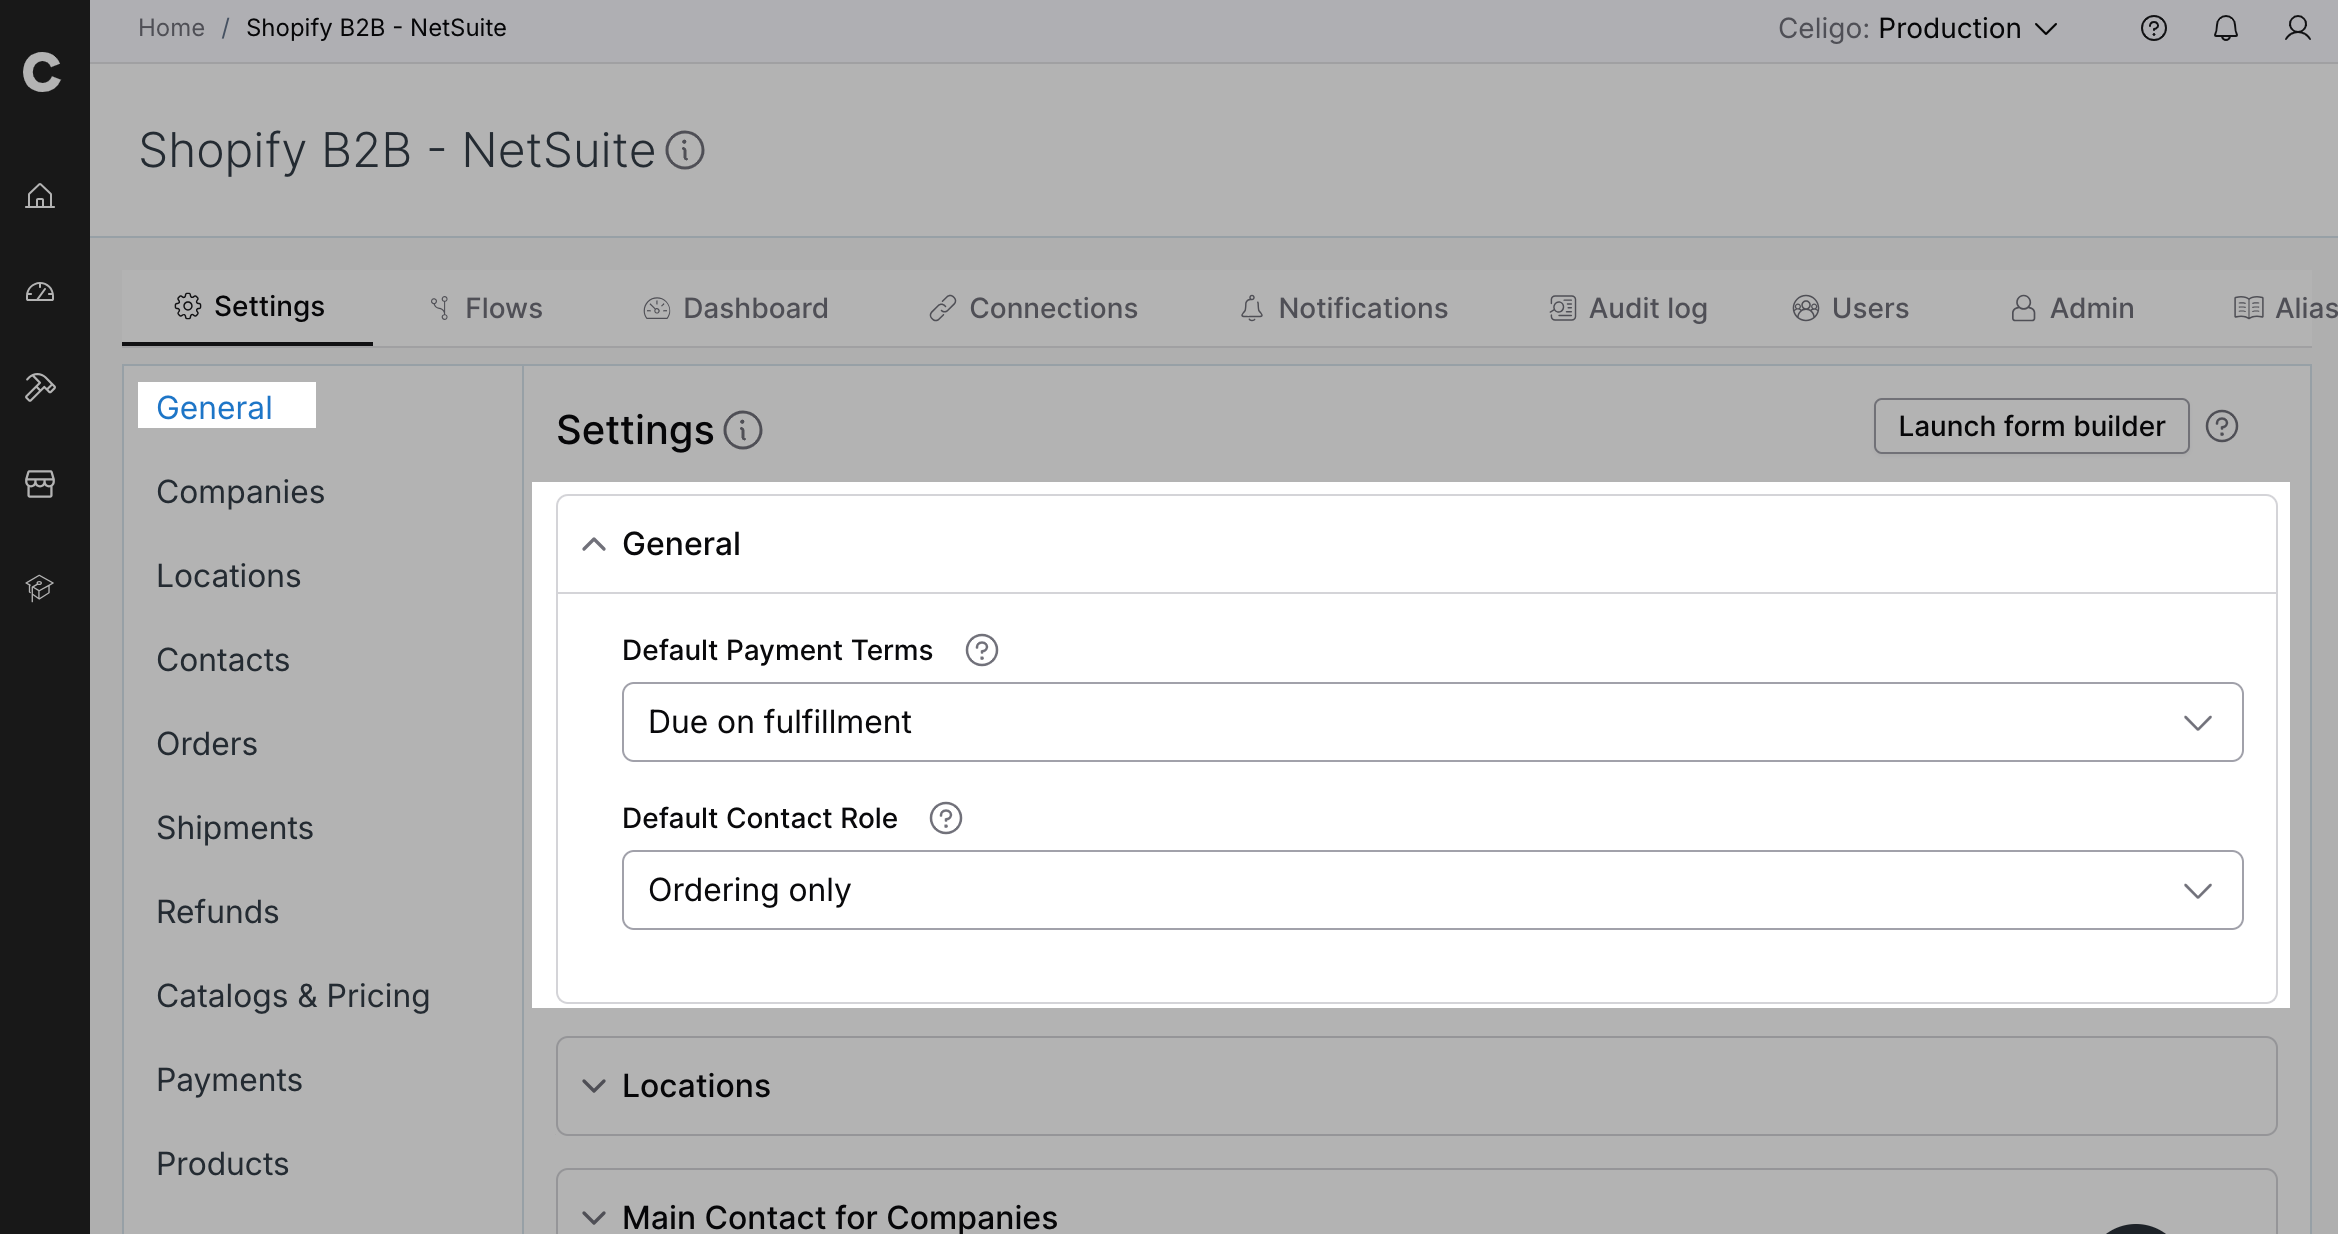The height and width of the screenshot is (1234, 2338).
Task: Switch to the Connections tab
Action: click(1034, 308)
